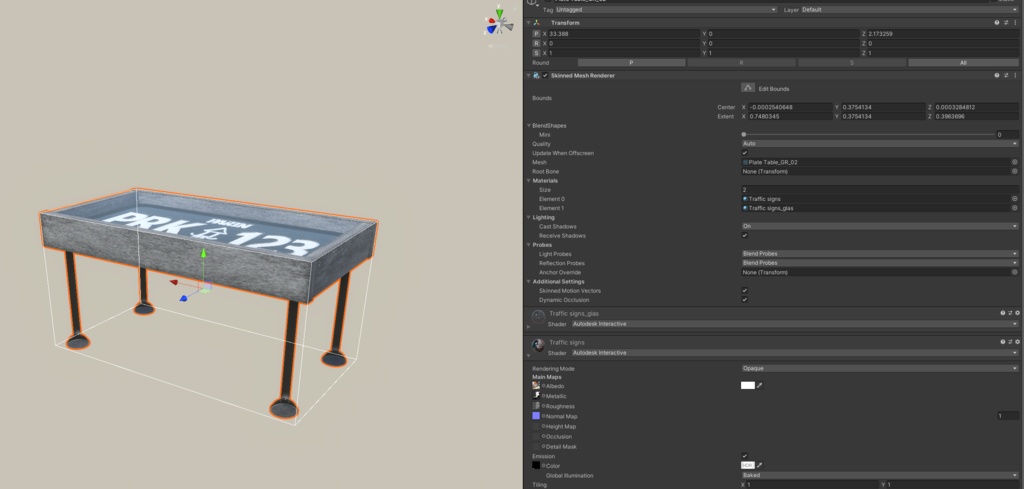Select the Roughness texture thumbnail

(536, 405)
